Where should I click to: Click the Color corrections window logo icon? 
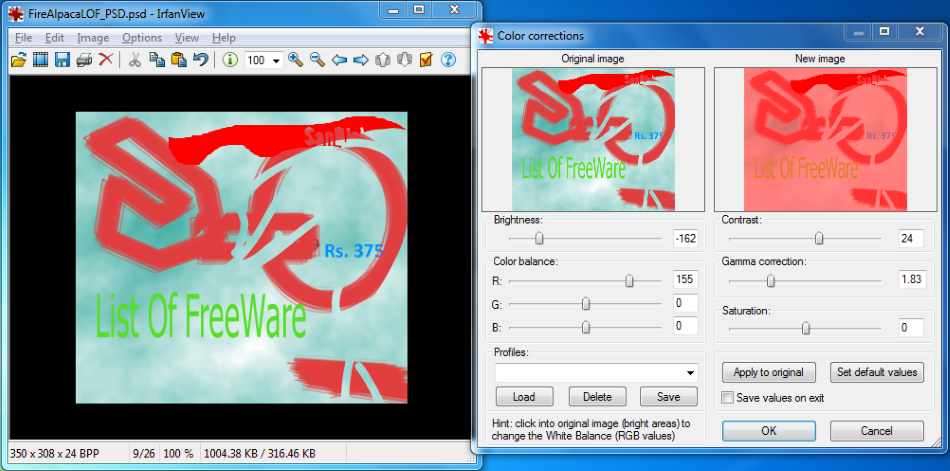486,36
